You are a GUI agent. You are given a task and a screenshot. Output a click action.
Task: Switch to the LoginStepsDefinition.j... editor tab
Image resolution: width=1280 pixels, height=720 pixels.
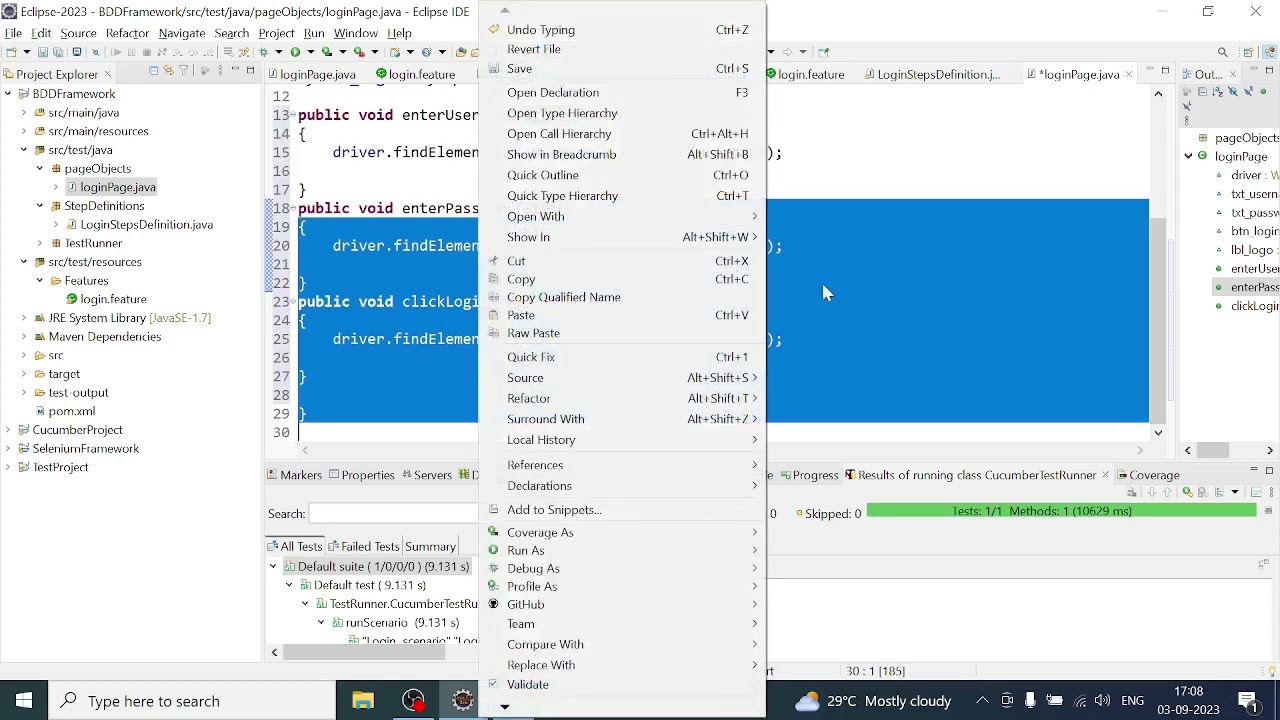click(x=932, y=75)
